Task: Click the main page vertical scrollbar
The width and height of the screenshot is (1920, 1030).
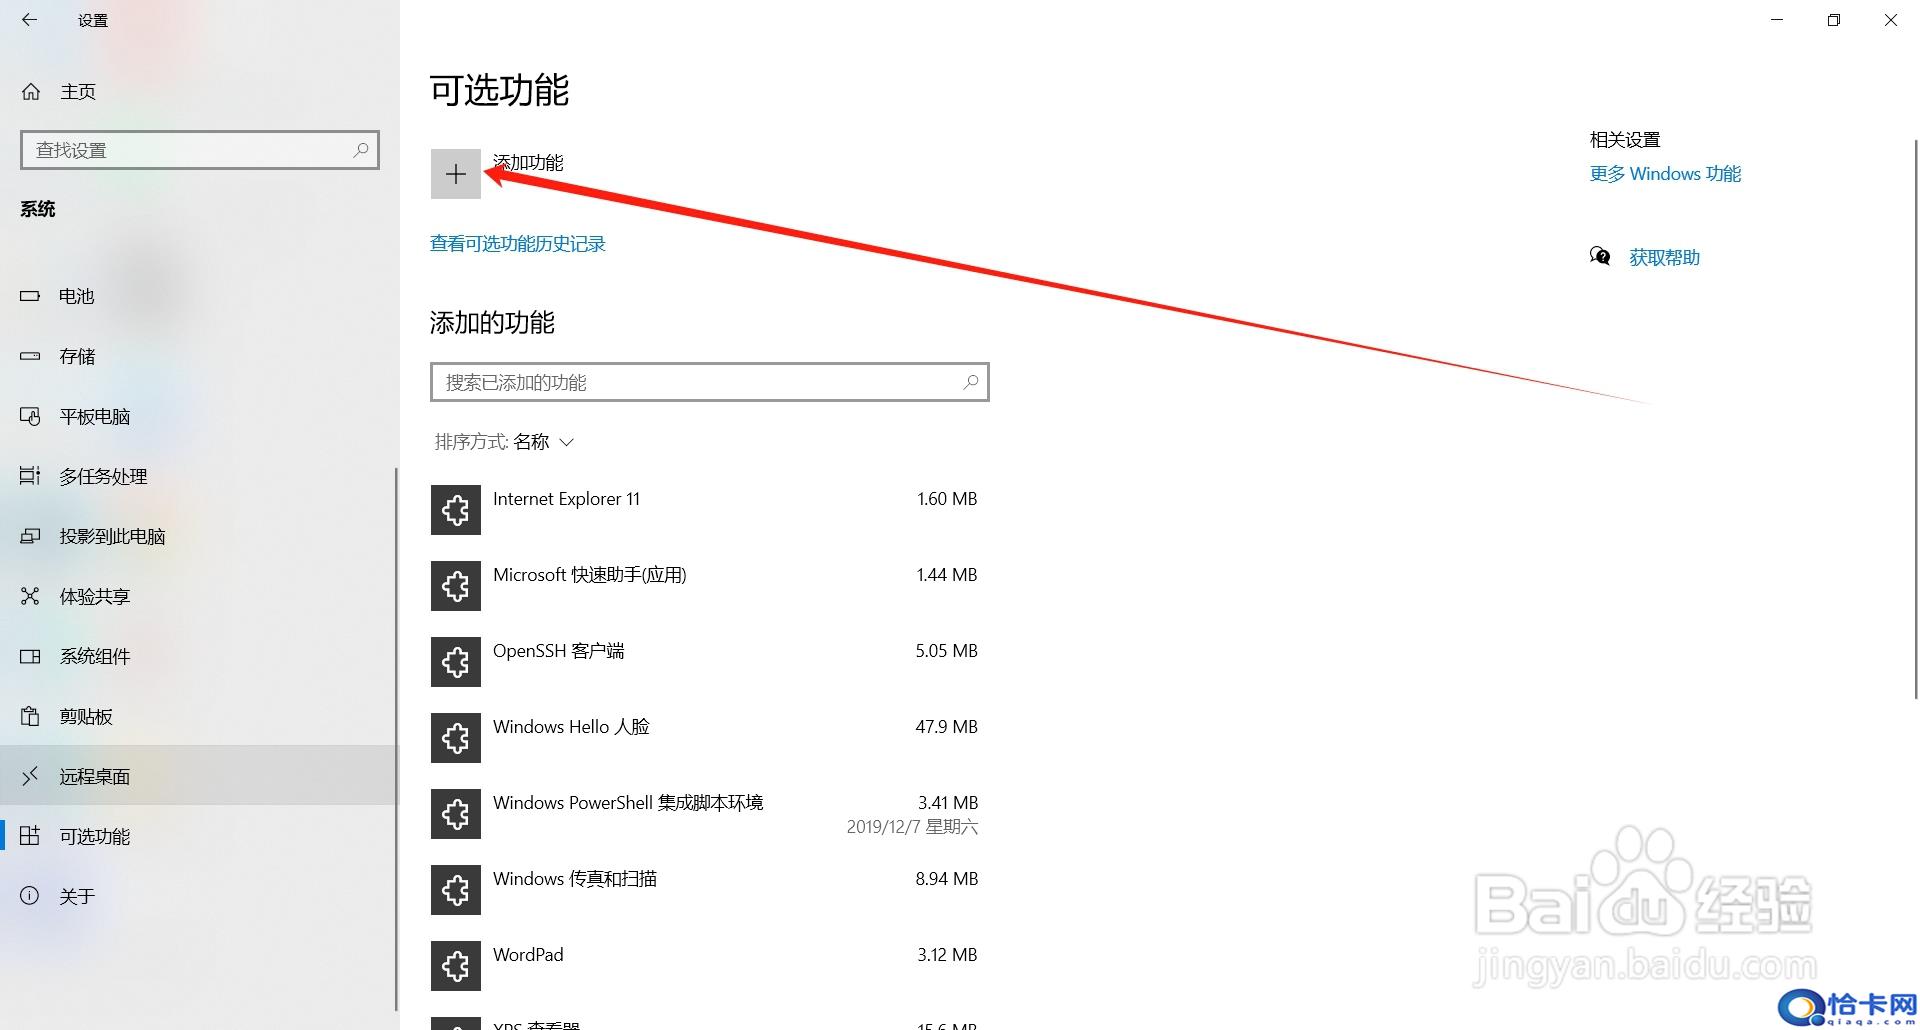Action: [1915, 420]
